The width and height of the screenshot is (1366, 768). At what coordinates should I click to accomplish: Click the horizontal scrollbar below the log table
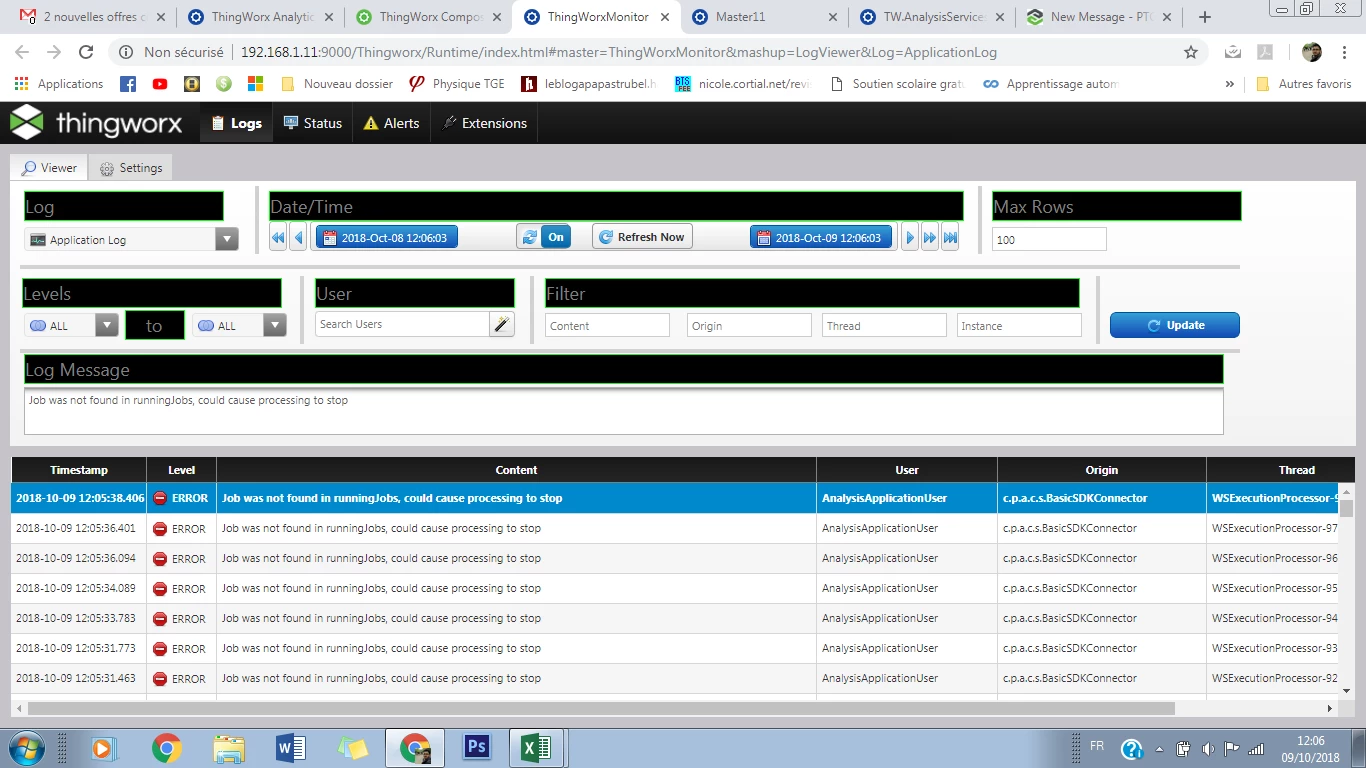[x=601, y=708]
